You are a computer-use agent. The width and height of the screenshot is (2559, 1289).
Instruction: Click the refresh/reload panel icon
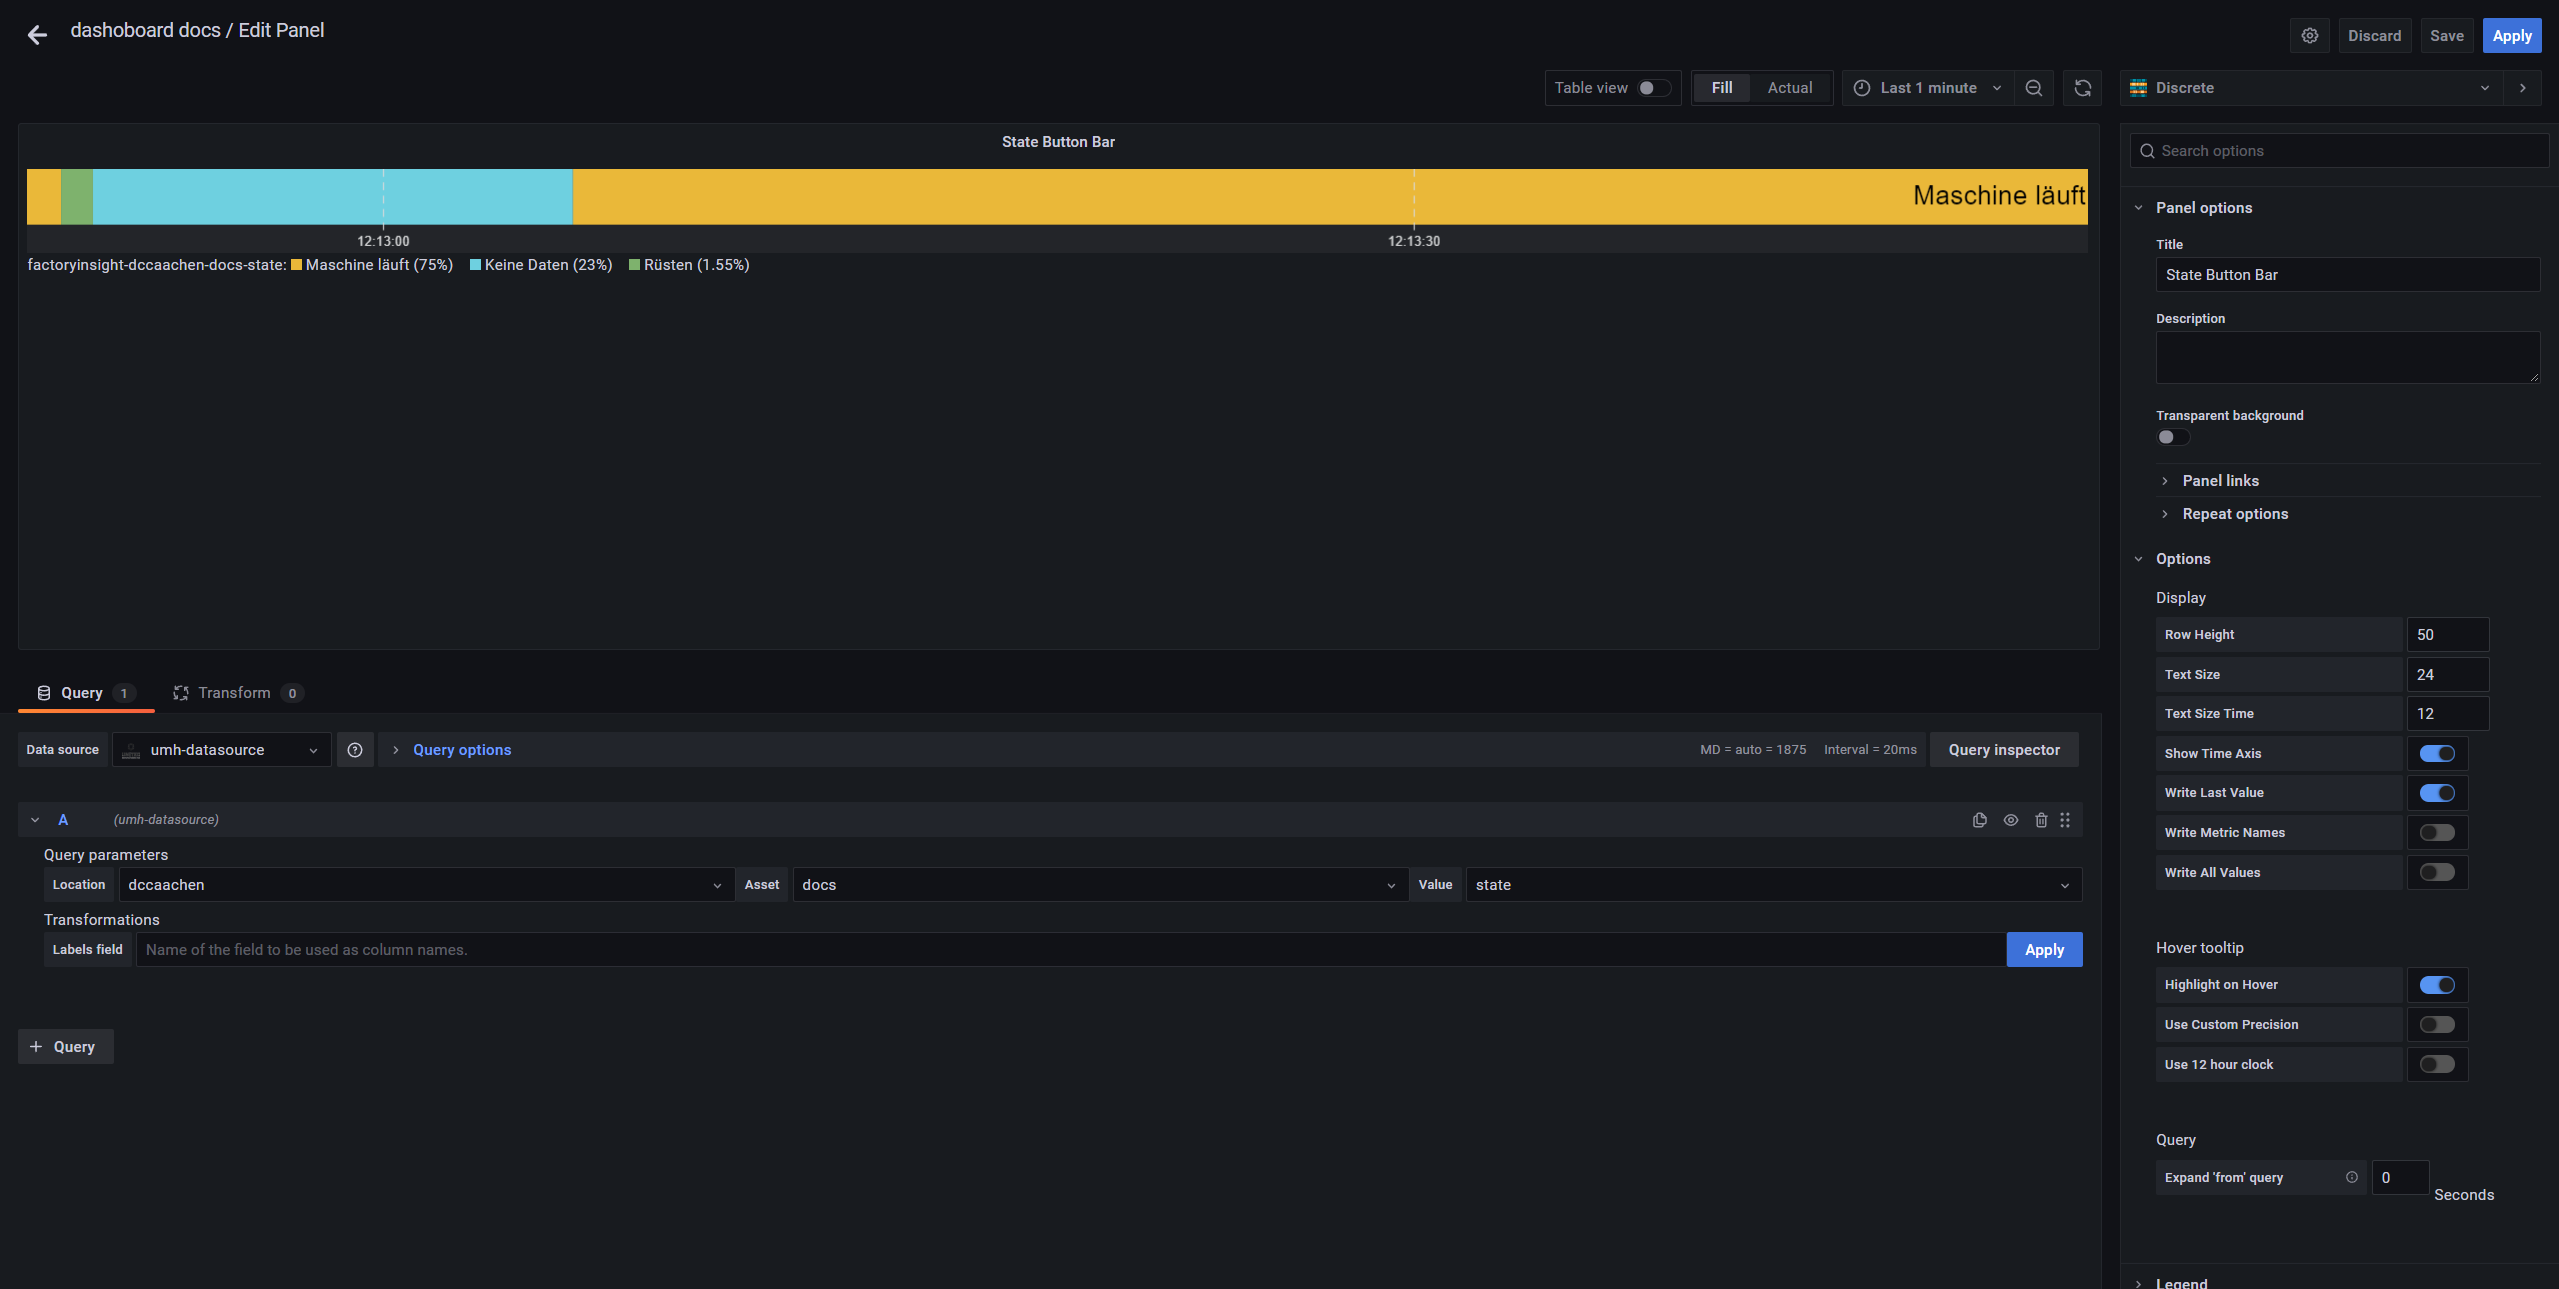pos(2082,87)
